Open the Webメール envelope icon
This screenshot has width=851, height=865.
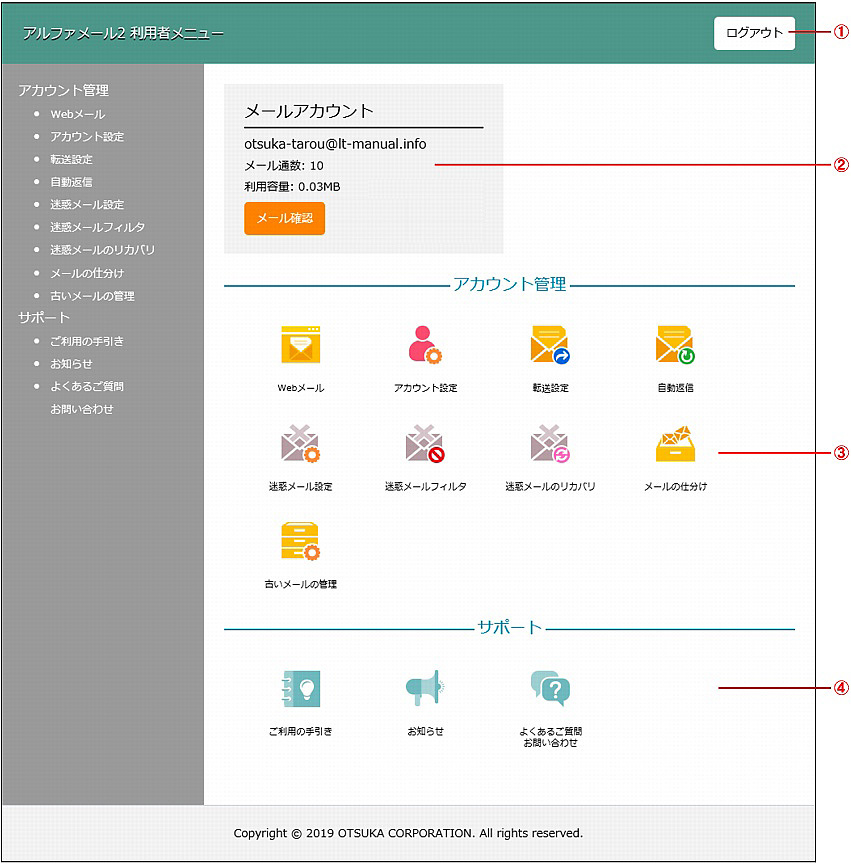[x=300, y=345]
